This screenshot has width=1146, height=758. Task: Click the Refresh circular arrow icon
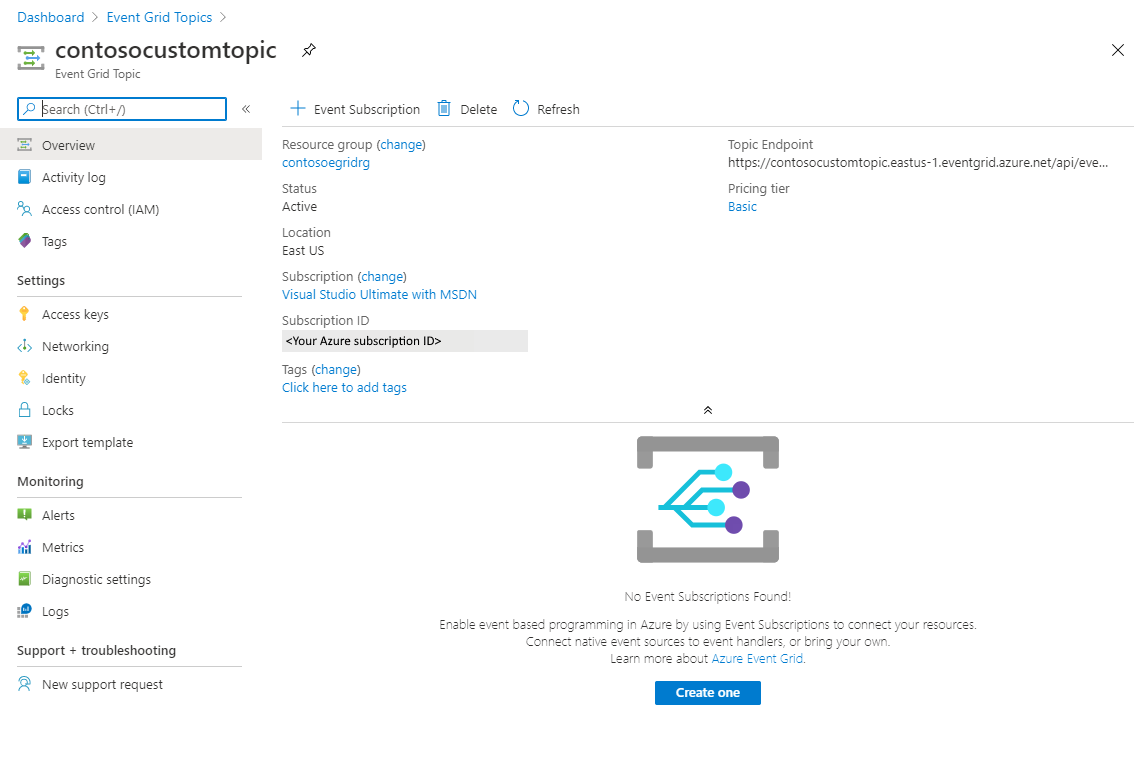[x=520, y=109]
